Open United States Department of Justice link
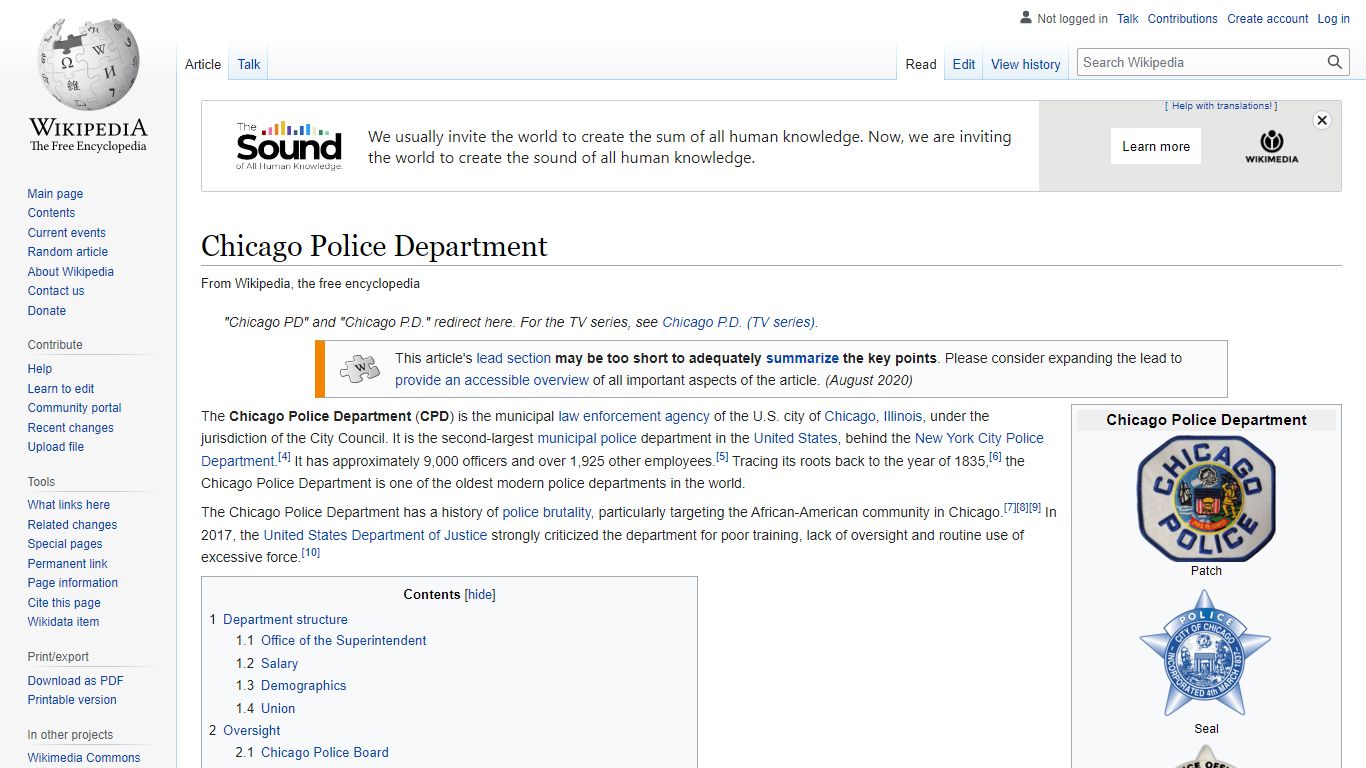Image resolution: width=1366 pixels, height=768 pixels. point(375,535)
